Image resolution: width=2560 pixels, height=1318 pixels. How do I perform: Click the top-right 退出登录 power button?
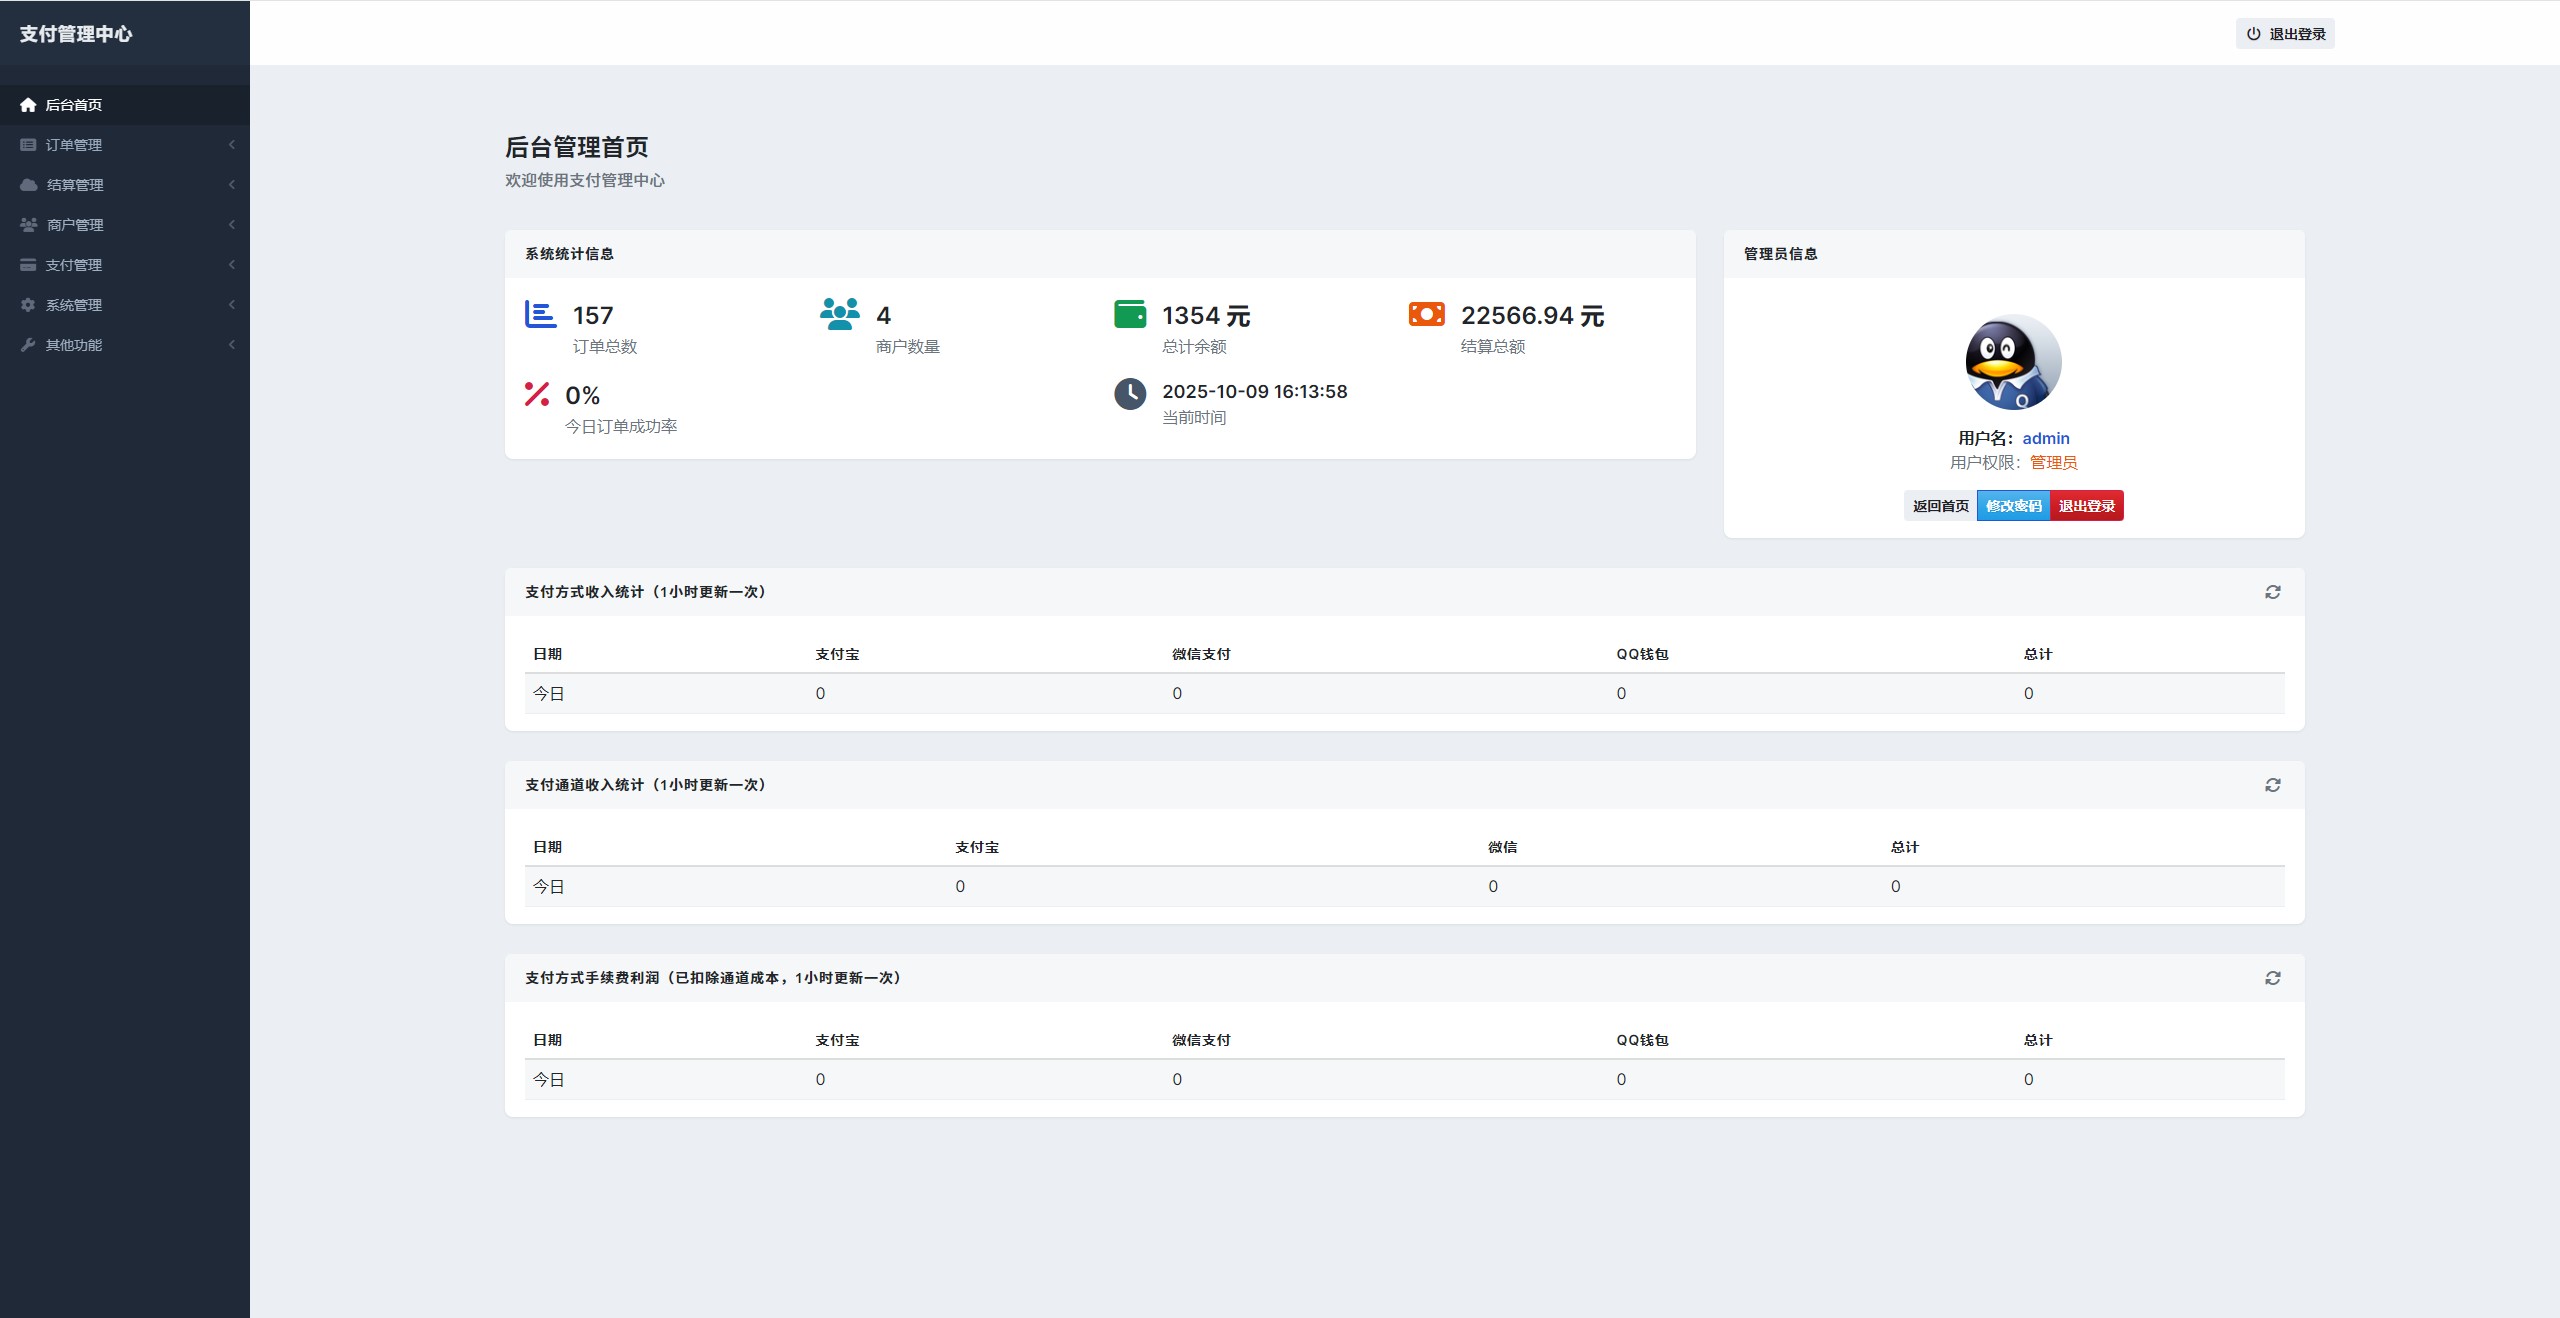[x=2285, y=34]
